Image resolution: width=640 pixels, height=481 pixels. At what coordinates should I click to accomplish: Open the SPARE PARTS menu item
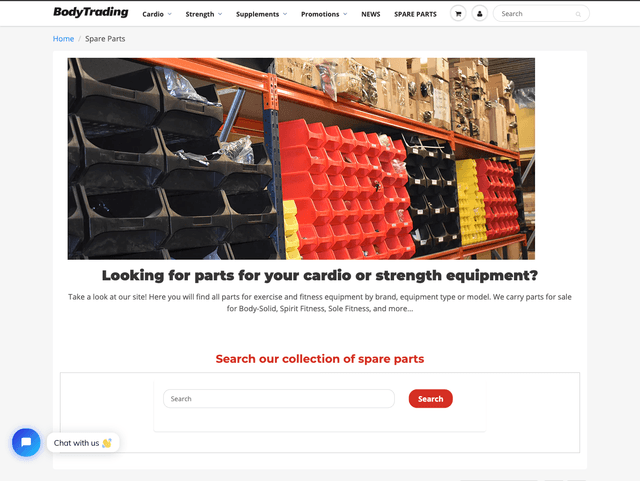(415, 14)
